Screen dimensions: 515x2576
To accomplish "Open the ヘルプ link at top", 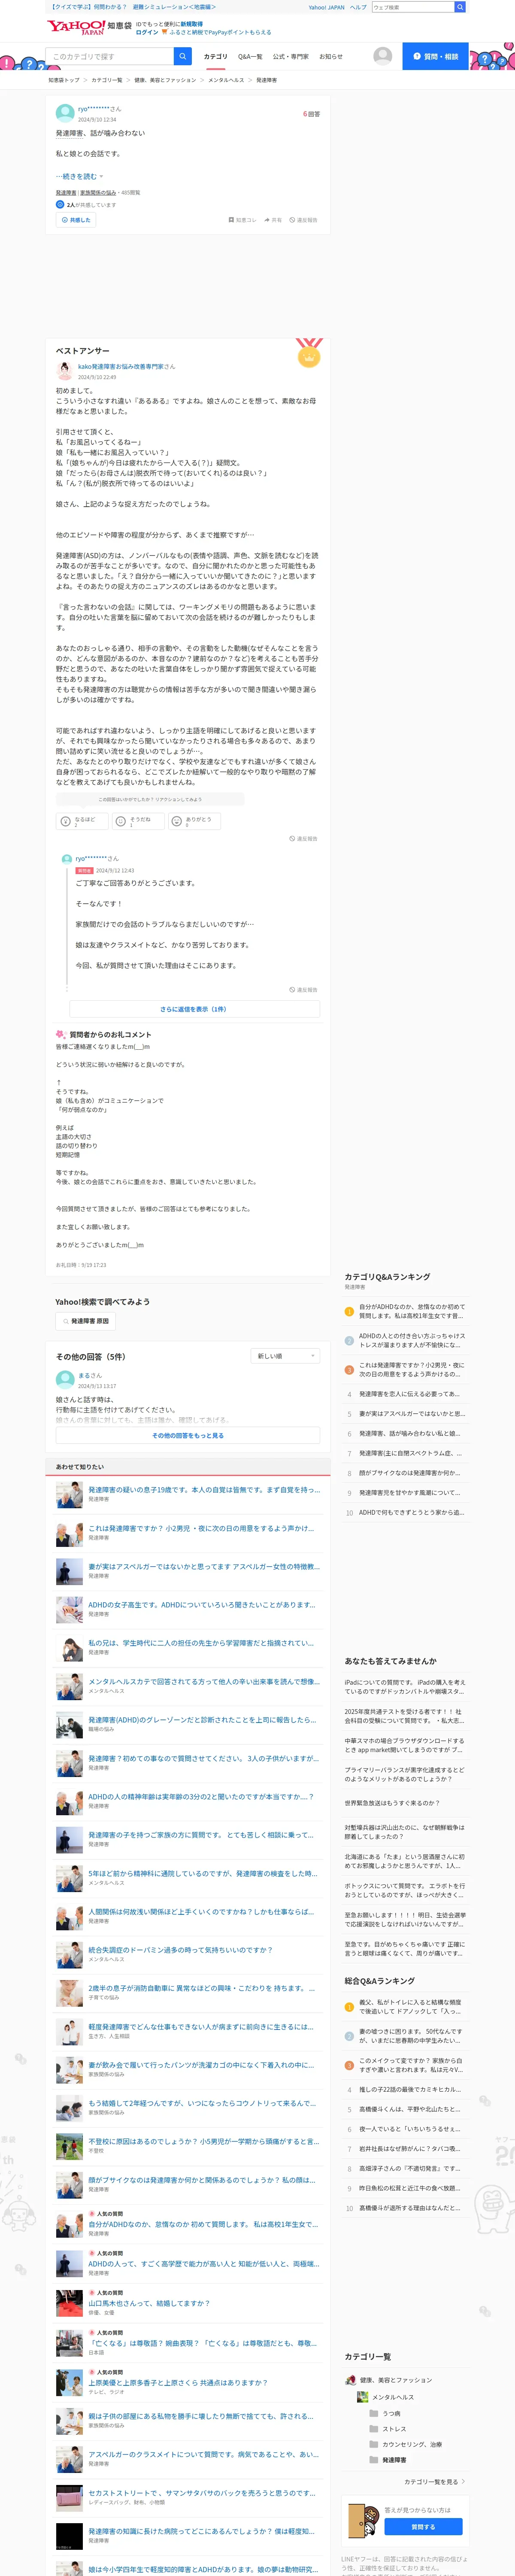I will click(x=358, y=7).
